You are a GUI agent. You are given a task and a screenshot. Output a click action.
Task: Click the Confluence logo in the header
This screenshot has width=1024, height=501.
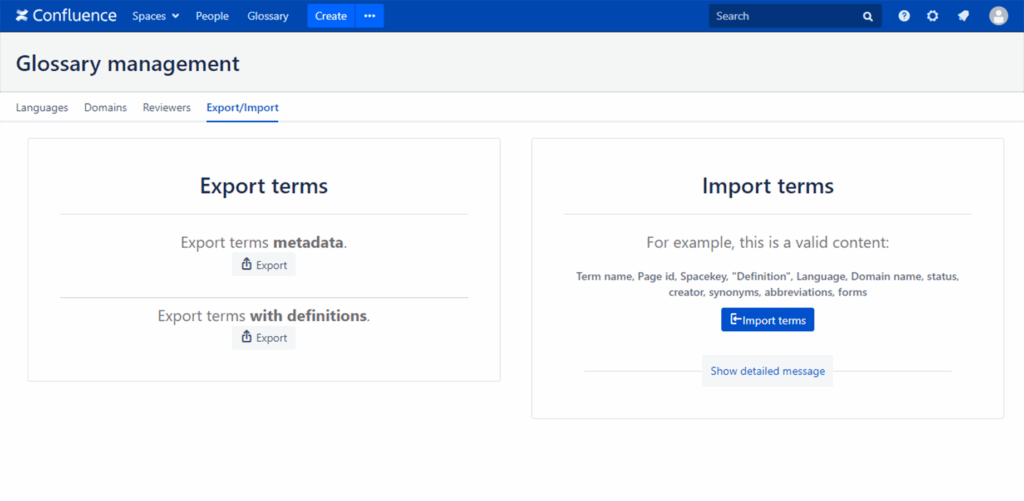click(x=66, y=16)
